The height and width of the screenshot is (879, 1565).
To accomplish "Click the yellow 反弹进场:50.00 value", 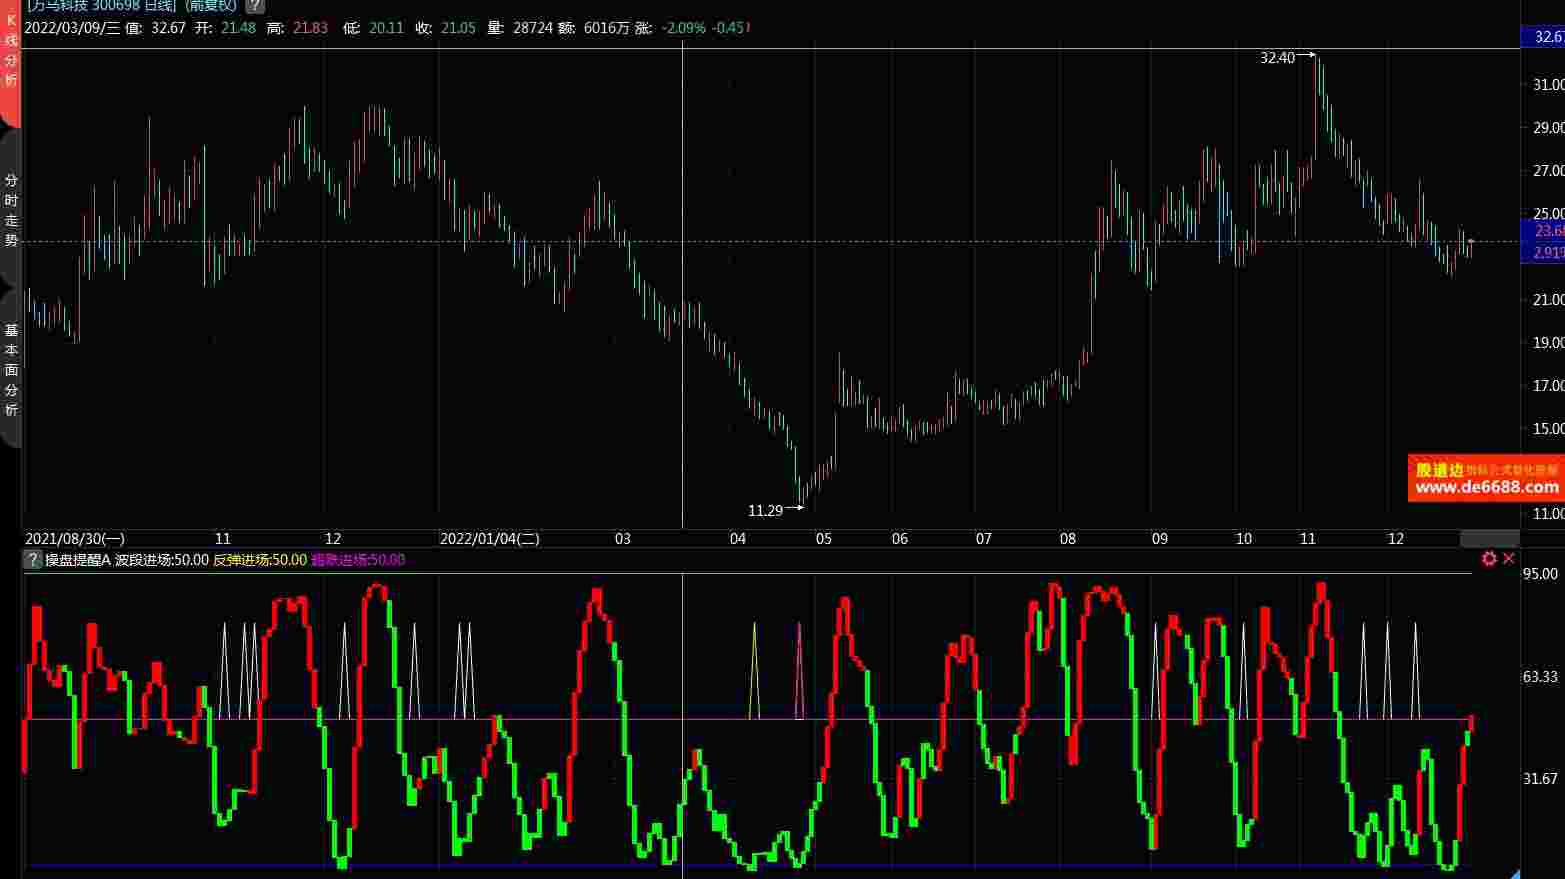I will [260, 560].
